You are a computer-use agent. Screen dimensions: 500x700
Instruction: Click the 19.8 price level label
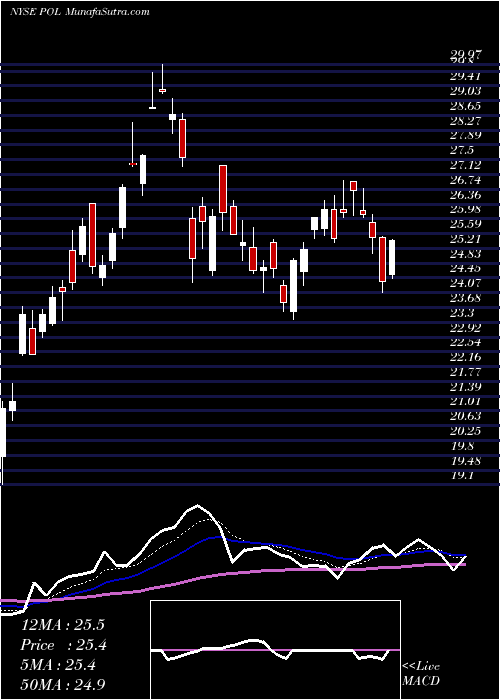point(462,445)
